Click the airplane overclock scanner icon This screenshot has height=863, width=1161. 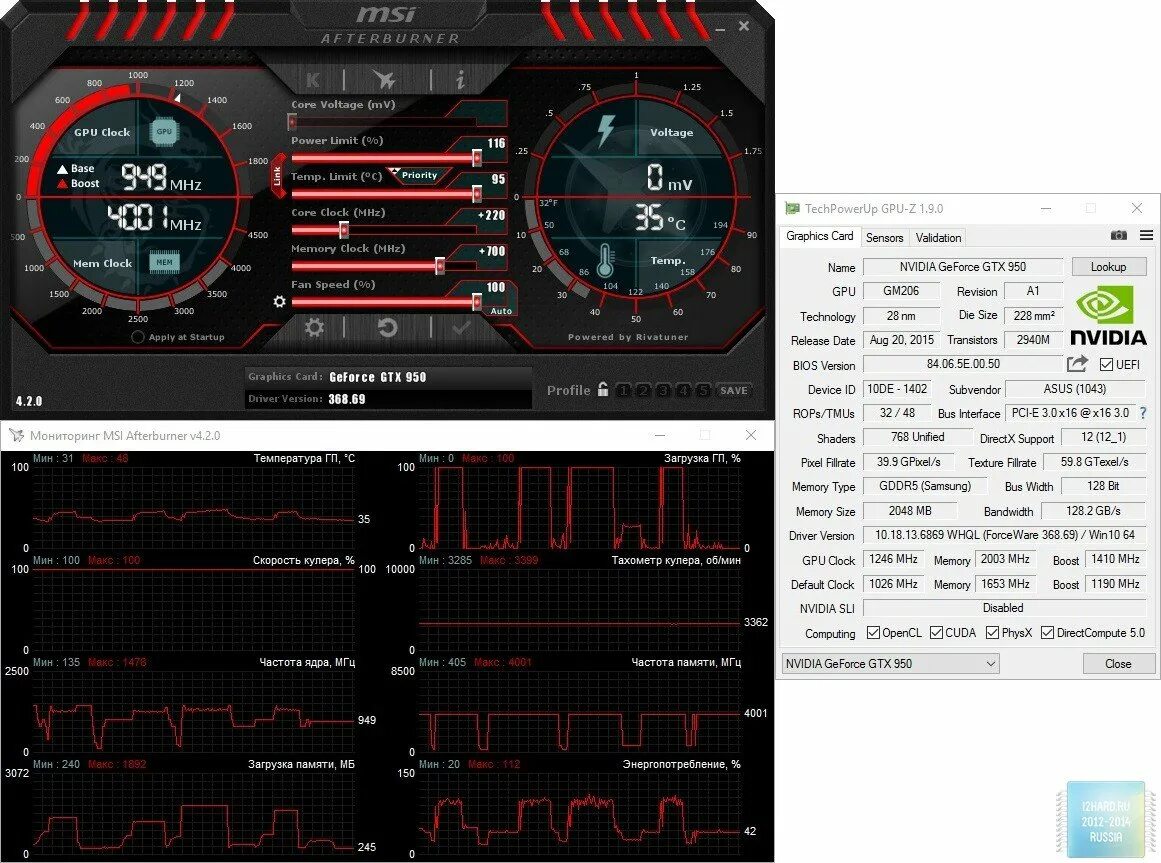(384, 79)
